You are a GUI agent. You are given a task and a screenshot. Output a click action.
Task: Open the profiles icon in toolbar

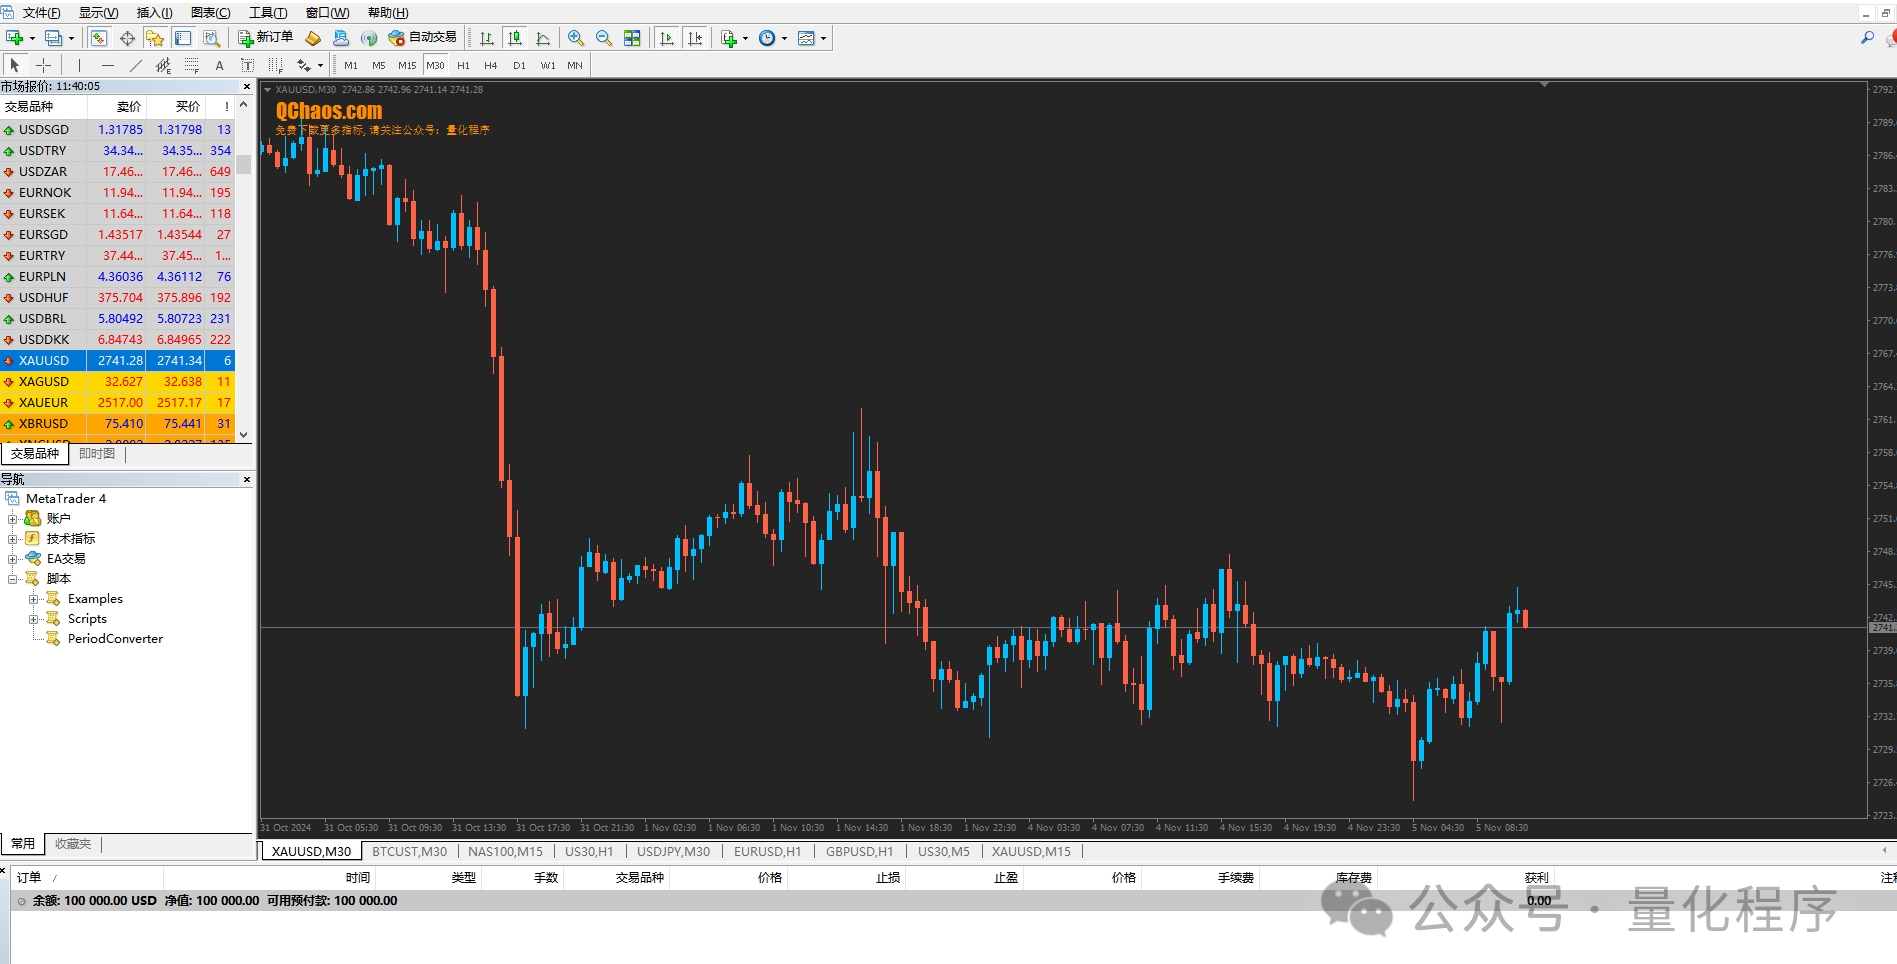click(x=54, y=38)
